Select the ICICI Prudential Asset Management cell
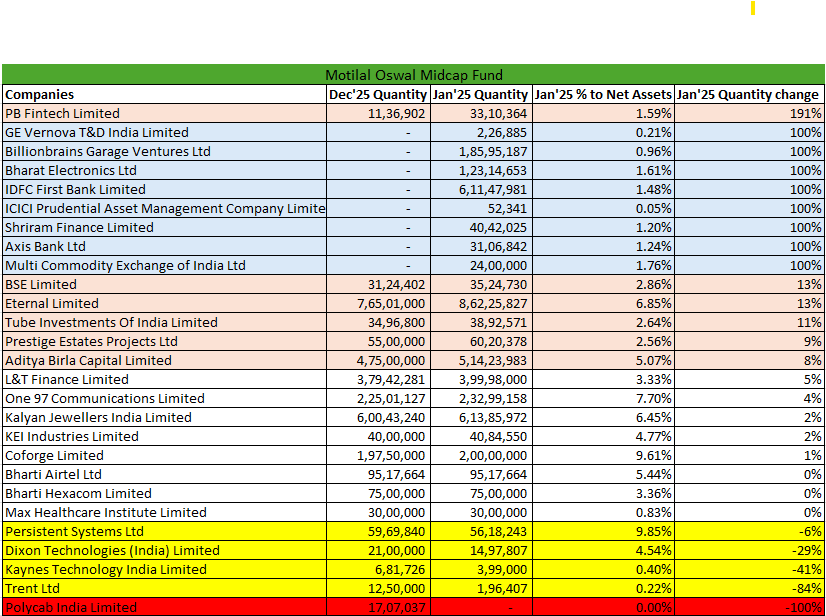 click(164, 208)
